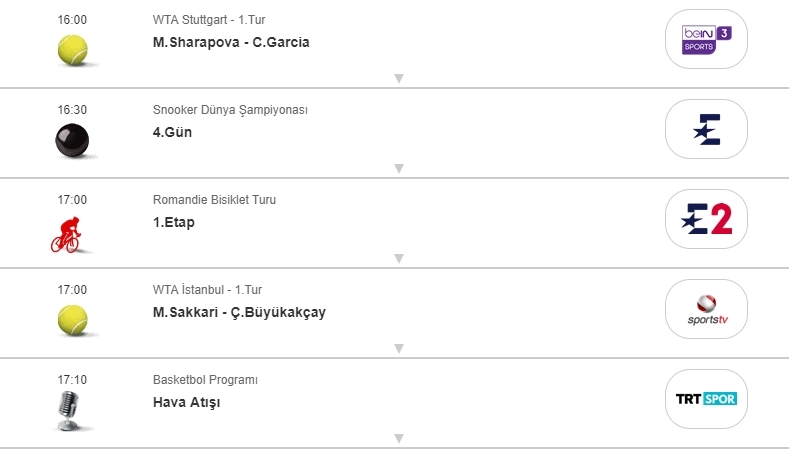Open the TRT Spor channel logo

(x=706, y=399)
